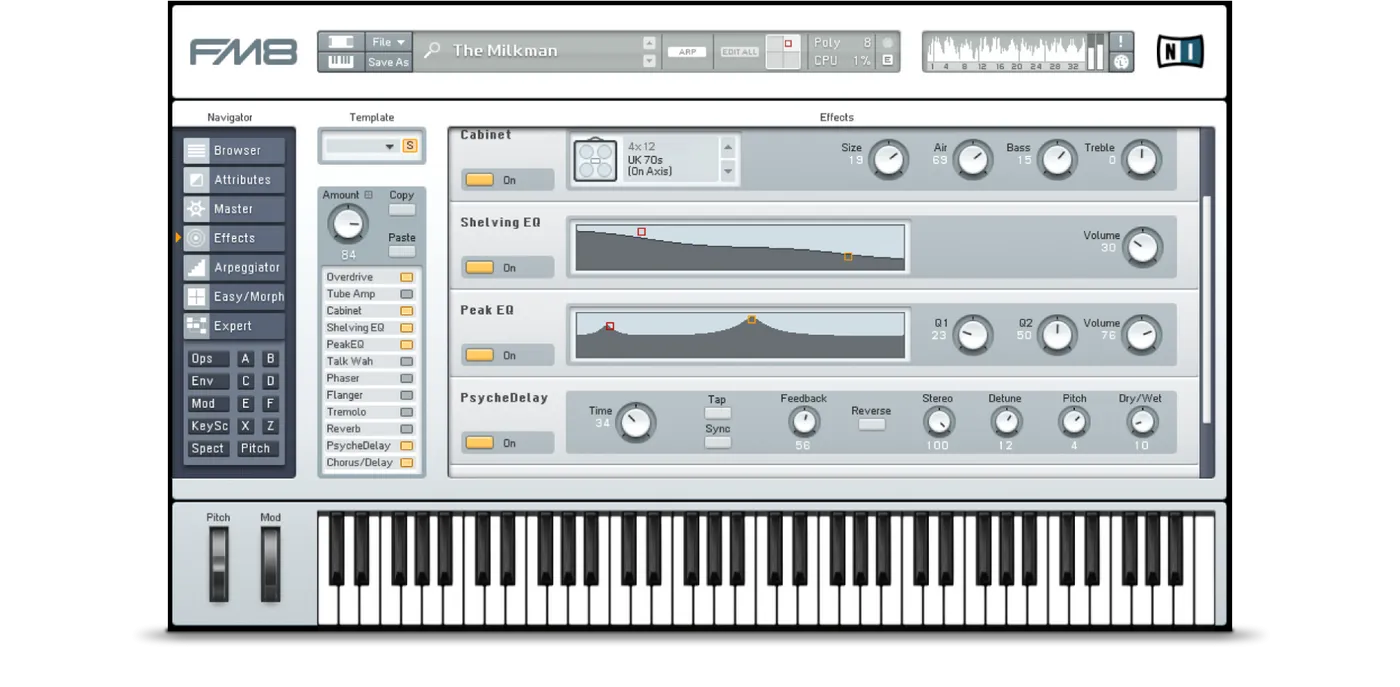Screen dimensions: 1400x687
Task: Click the Peak EQ orange curve handle
Action: coord(752,320)
